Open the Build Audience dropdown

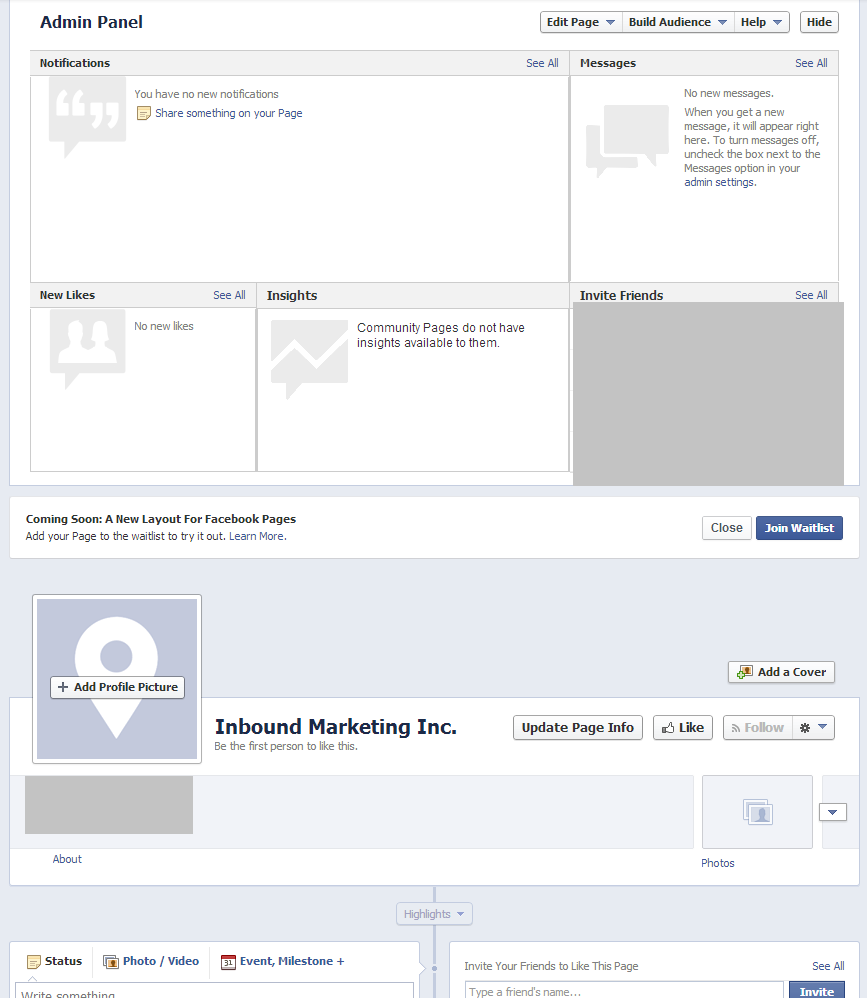pyautogui.click(x=677, y=22)
